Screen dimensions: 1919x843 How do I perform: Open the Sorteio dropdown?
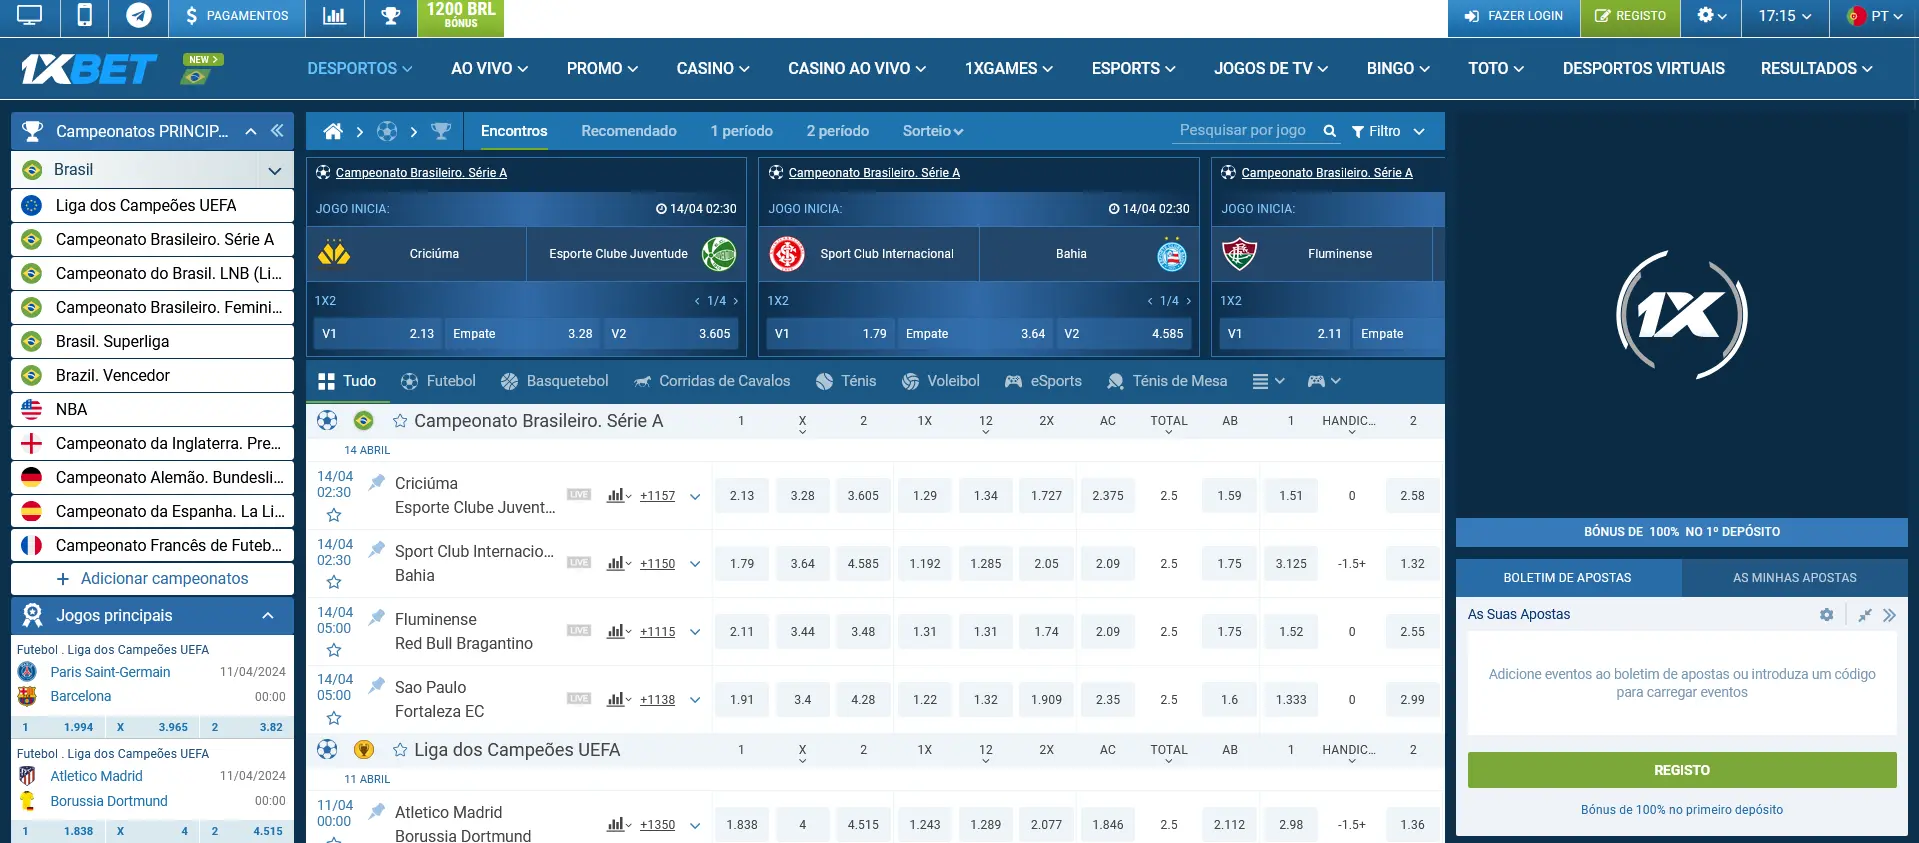(933, 131)
